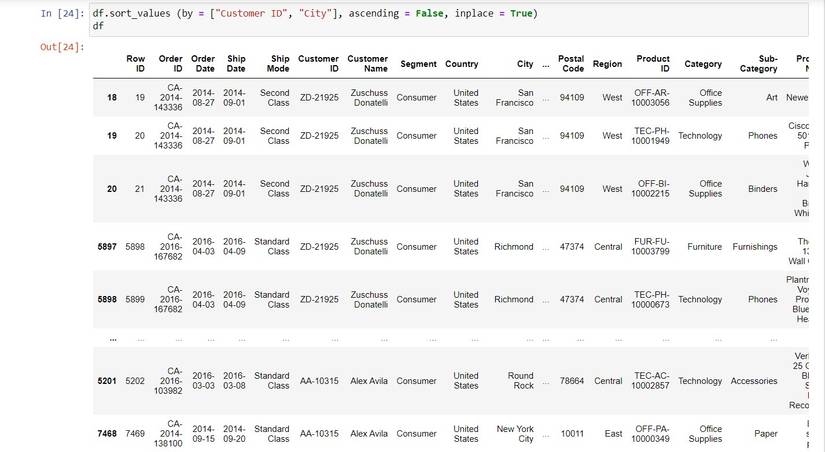The image size is (825, 452).
Task: Click Product ID OFF-BI-10002215
Action: click(x=651, y=189)
